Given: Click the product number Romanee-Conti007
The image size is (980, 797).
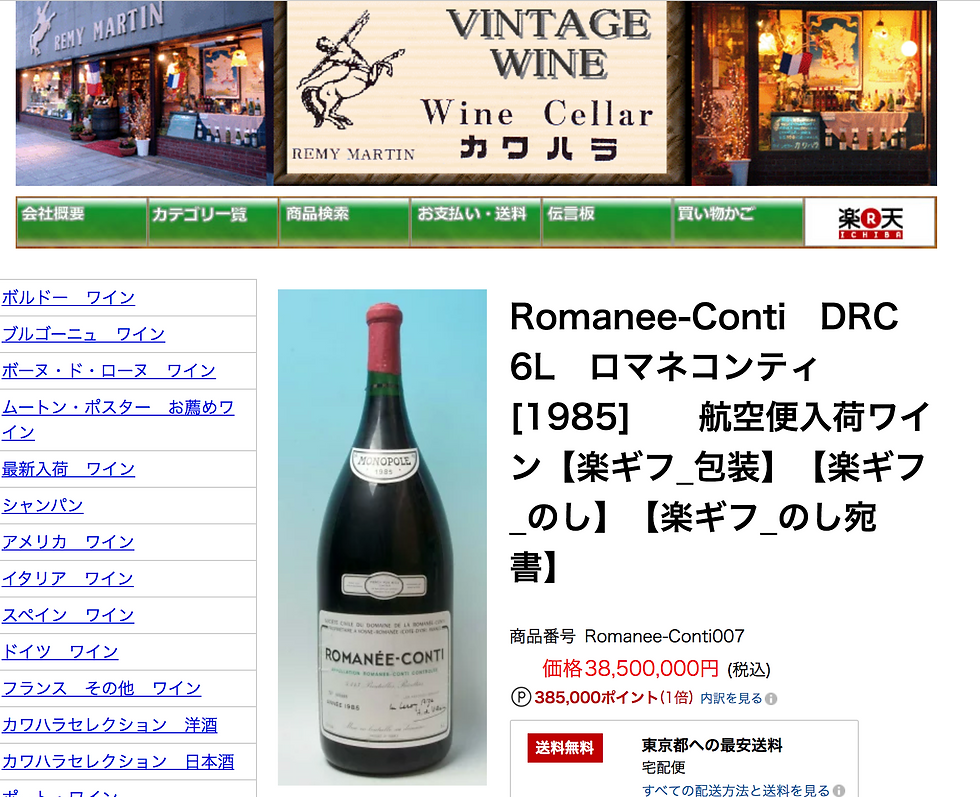Looking at the screenshot, I should point(665,636).
